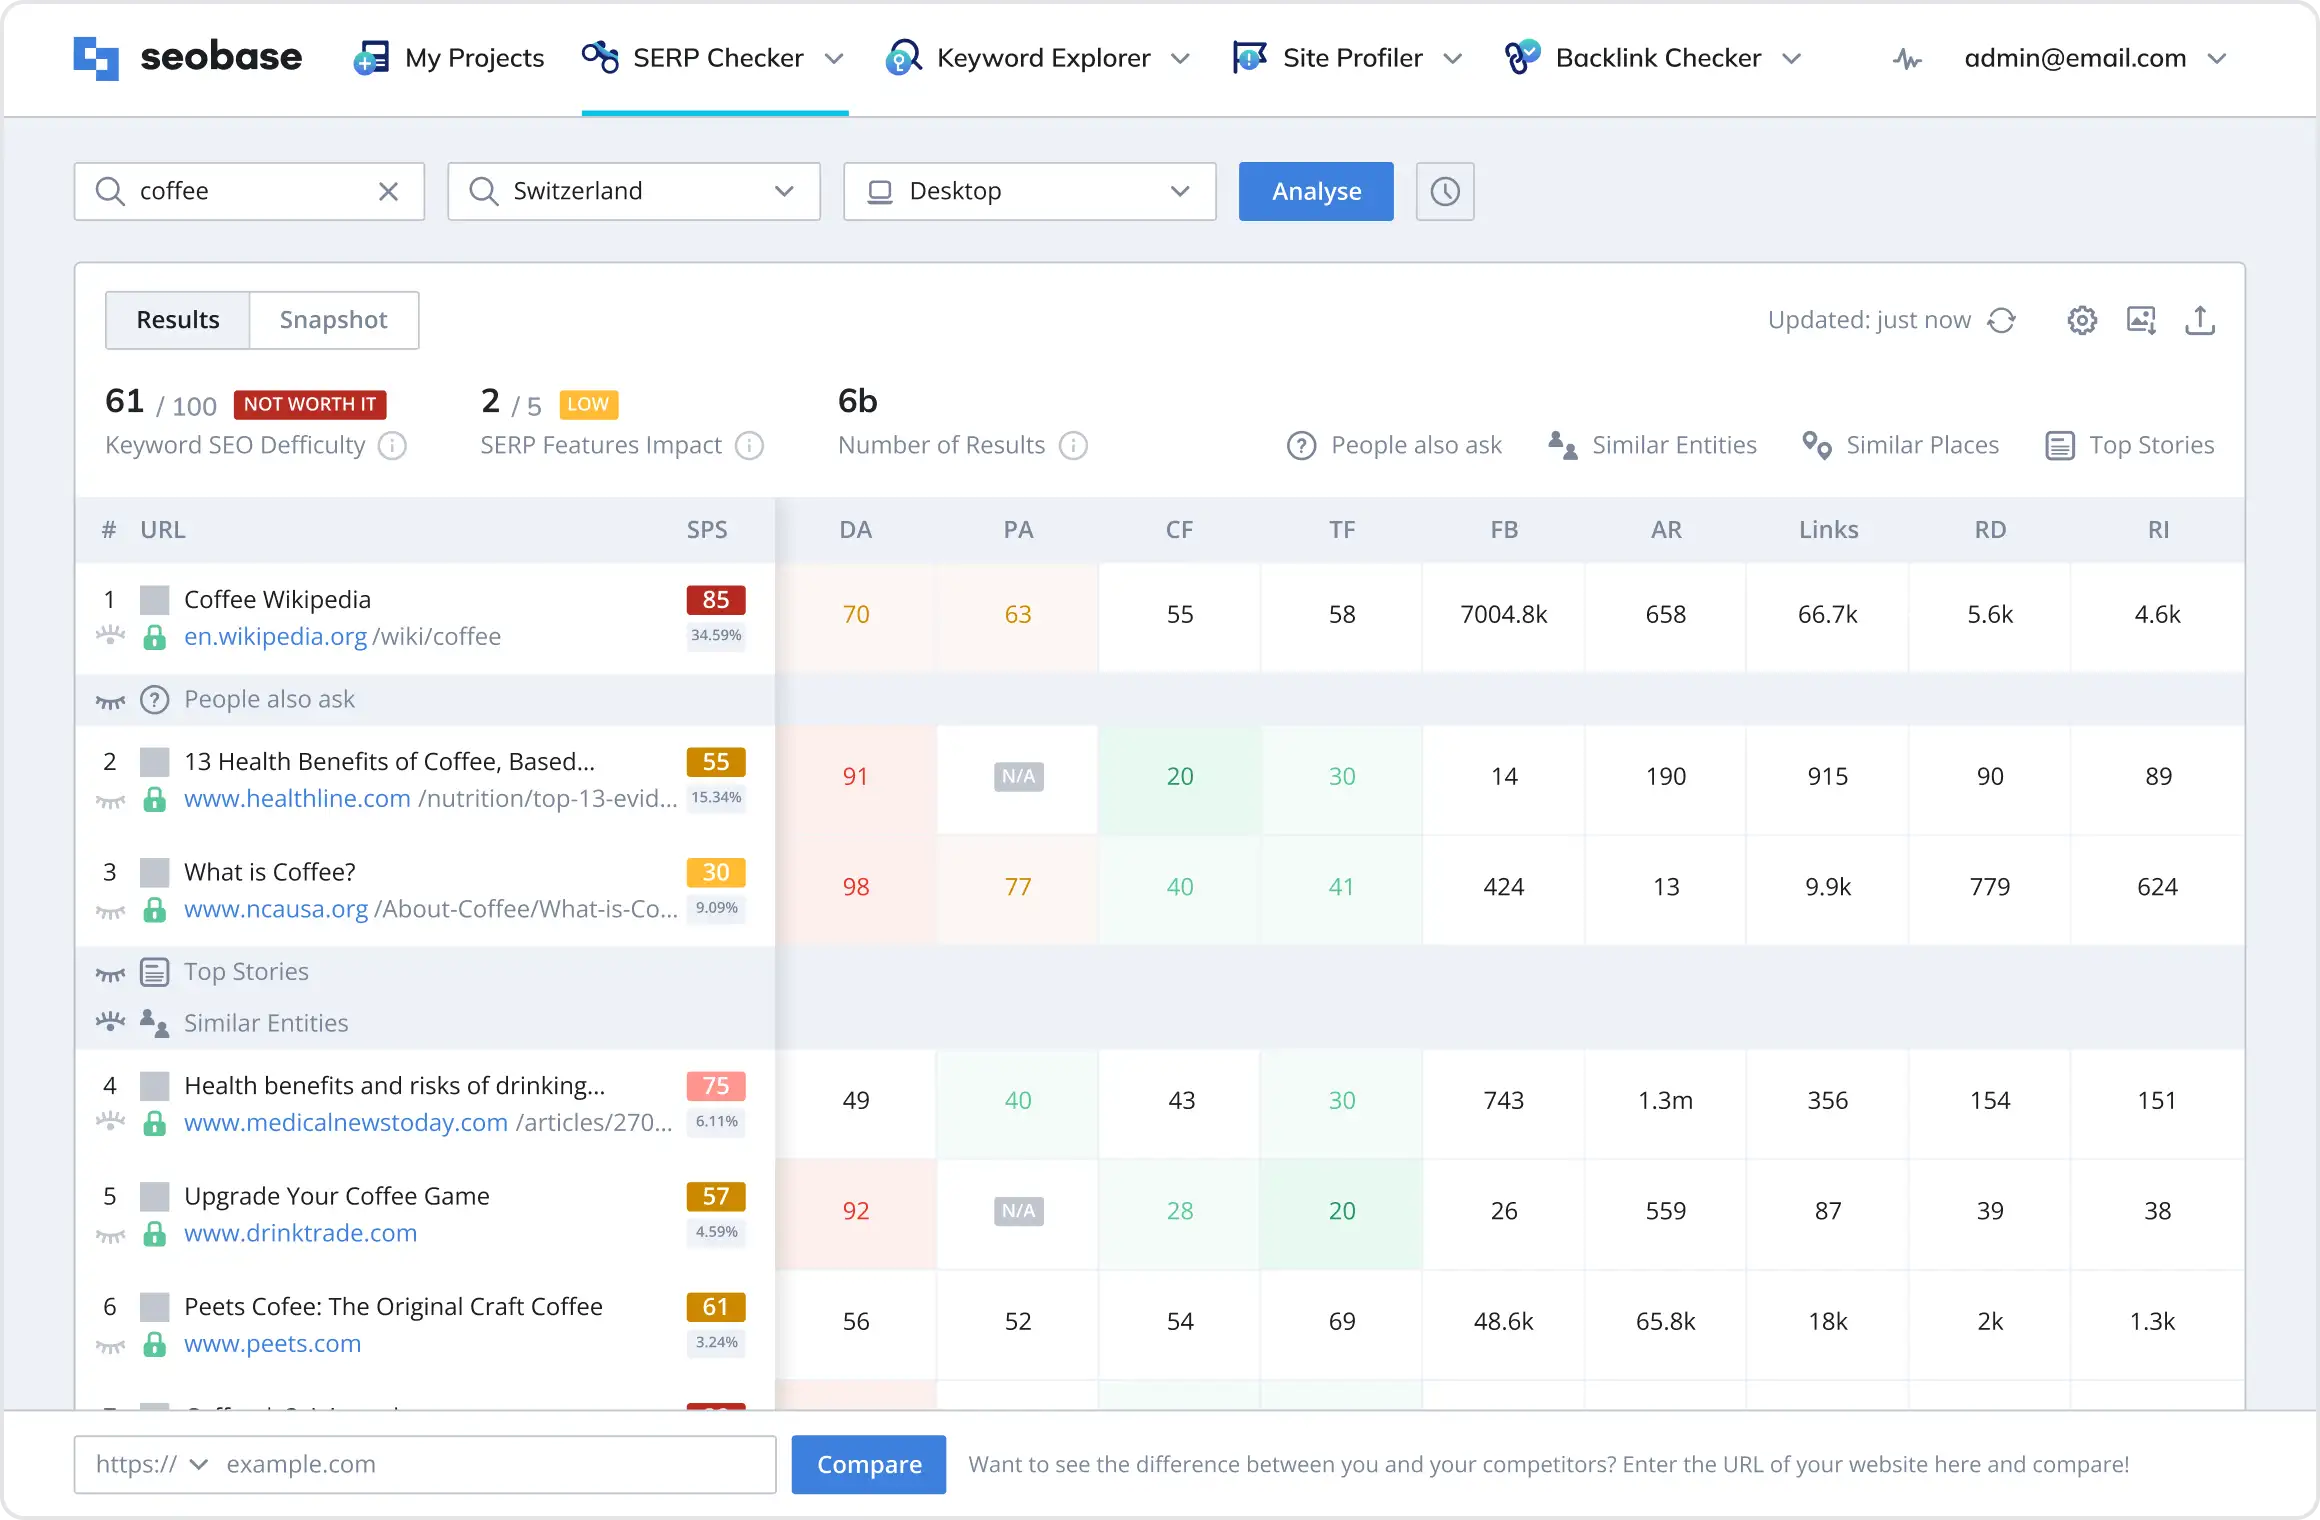Viewport: 2320px width, 1520px height.
Task: Click the Compare button
Action: (x=869, y=1465)
